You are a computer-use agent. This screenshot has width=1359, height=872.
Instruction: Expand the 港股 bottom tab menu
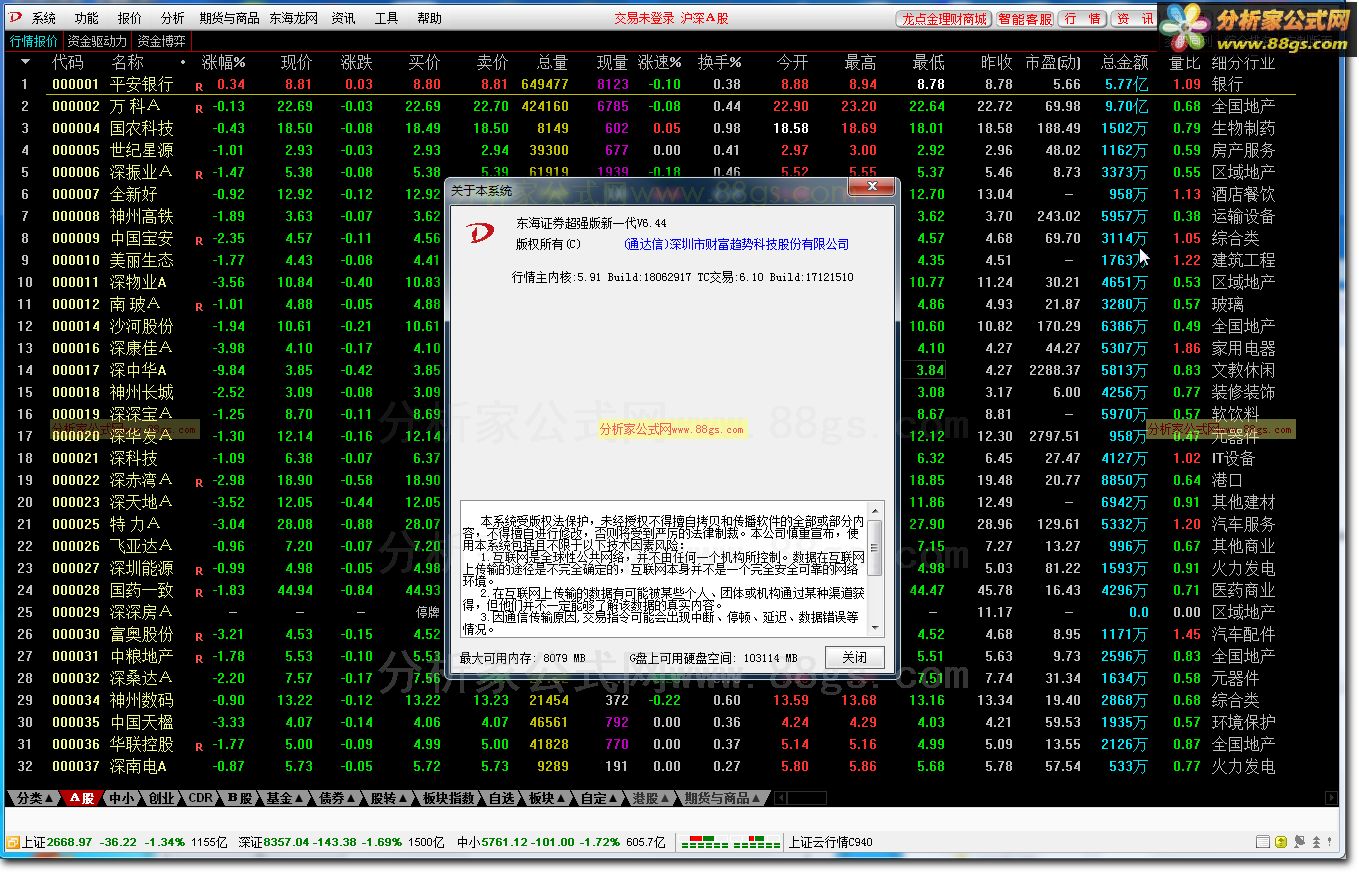coord(650,798)
